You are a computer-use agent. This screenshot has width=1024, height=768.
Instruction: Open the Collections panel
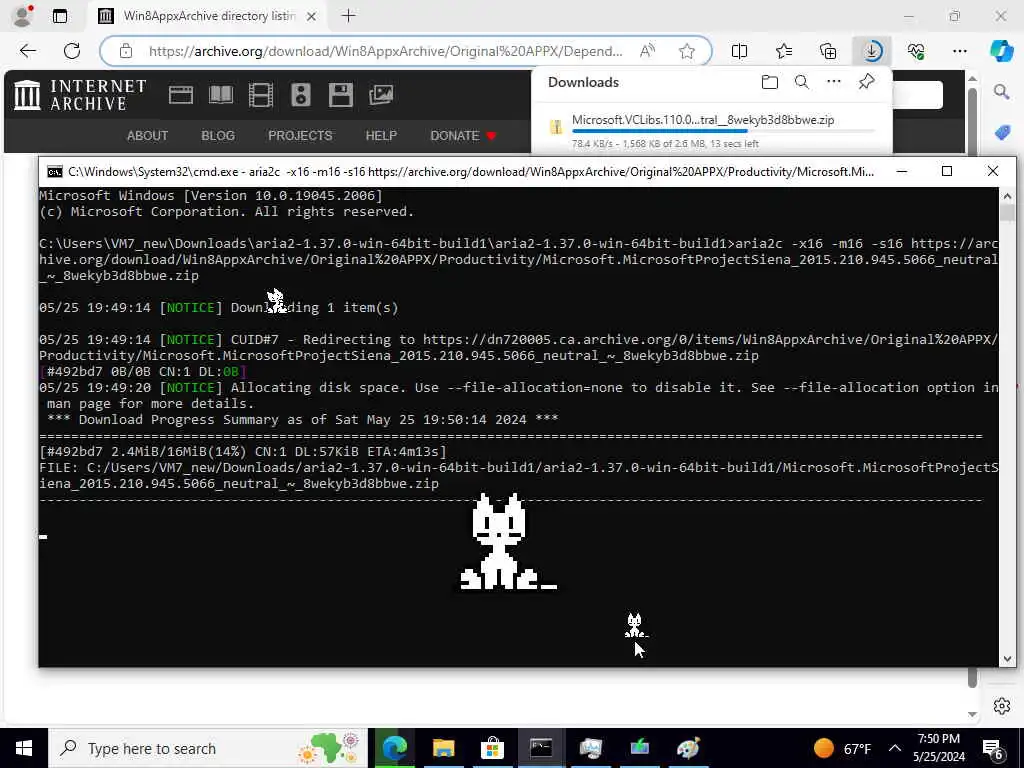[x=828, y=51]
